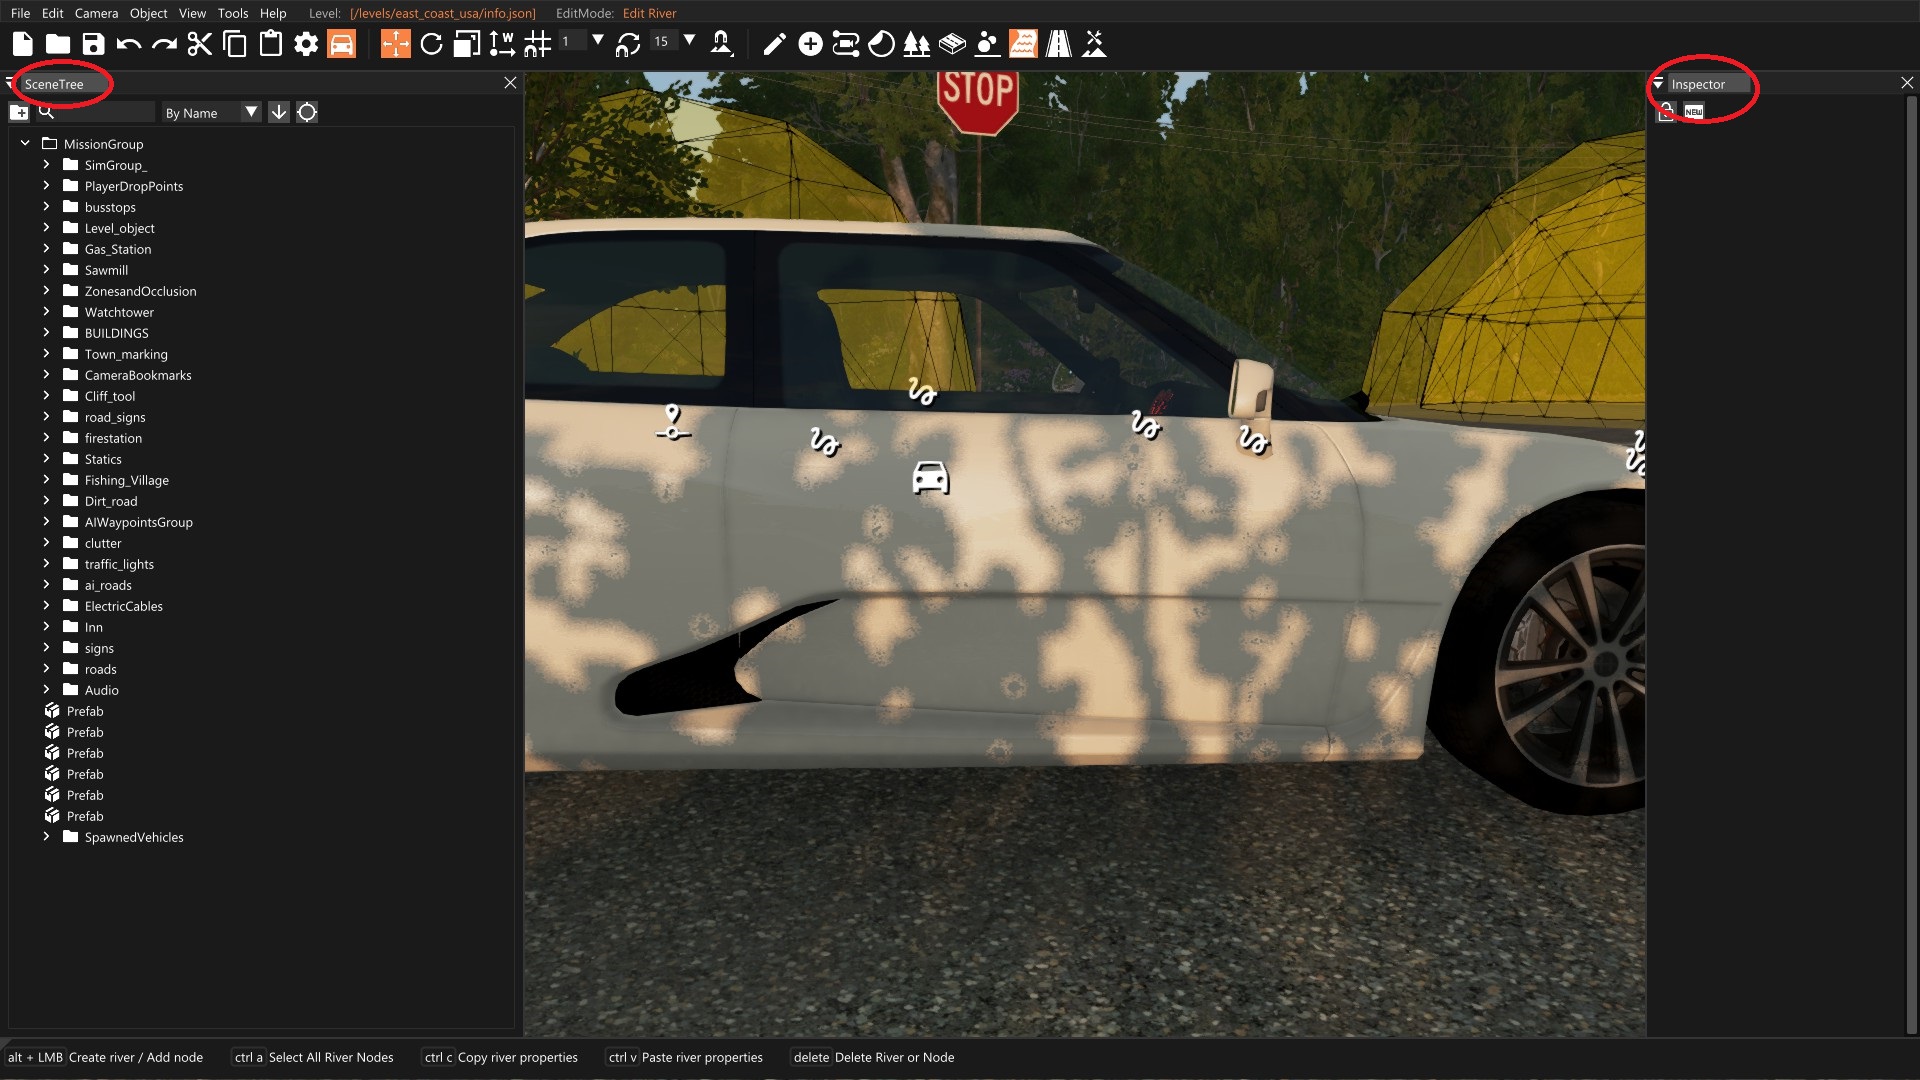This screenshot has height=1080, width=1920.
Task: Toggle the grid snapping icon
Action: tap(537, 44)
